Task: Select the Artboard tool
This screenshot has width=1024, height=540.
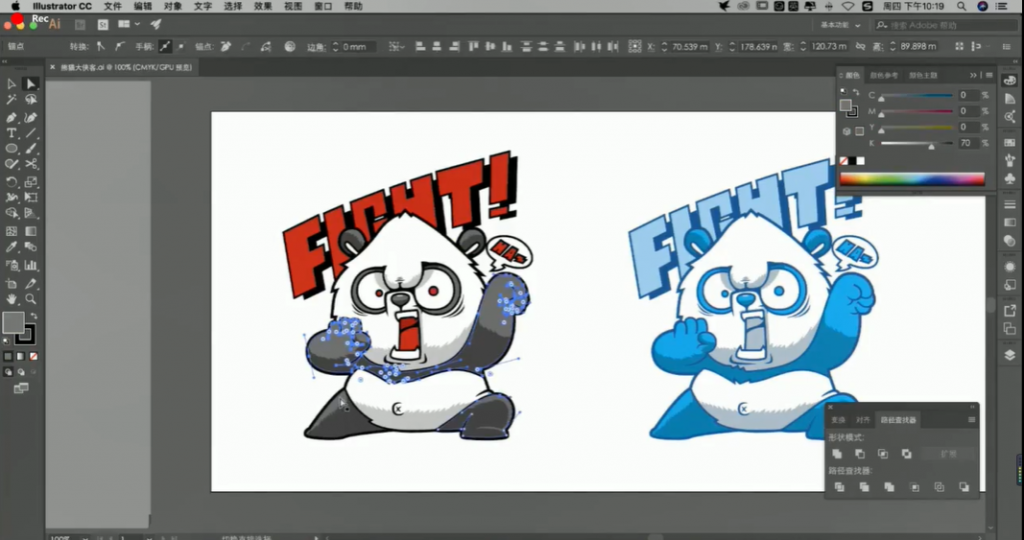Action: pyautogui.click(x=12, y=283)
